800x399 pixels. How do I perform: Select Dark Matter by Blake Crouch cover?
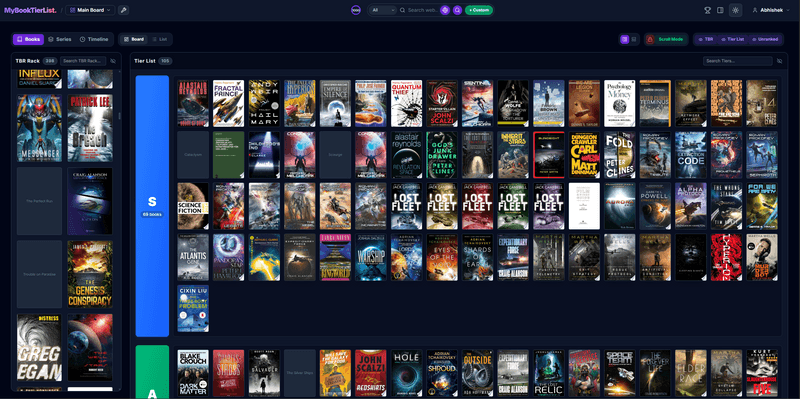pos(193,373)
